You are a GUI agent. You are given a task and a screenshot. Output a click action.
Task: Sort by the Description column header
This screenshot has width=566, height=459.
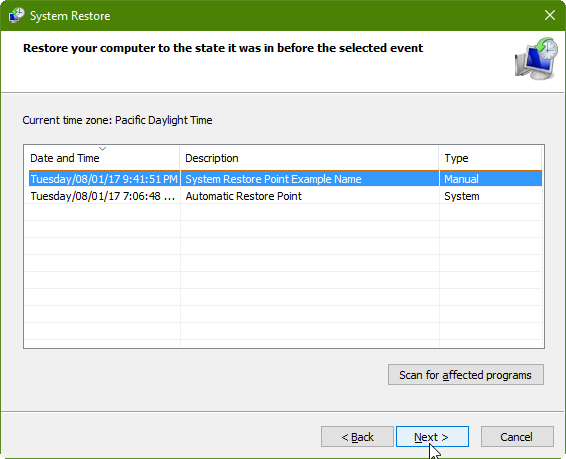click(x=309, y=158)
